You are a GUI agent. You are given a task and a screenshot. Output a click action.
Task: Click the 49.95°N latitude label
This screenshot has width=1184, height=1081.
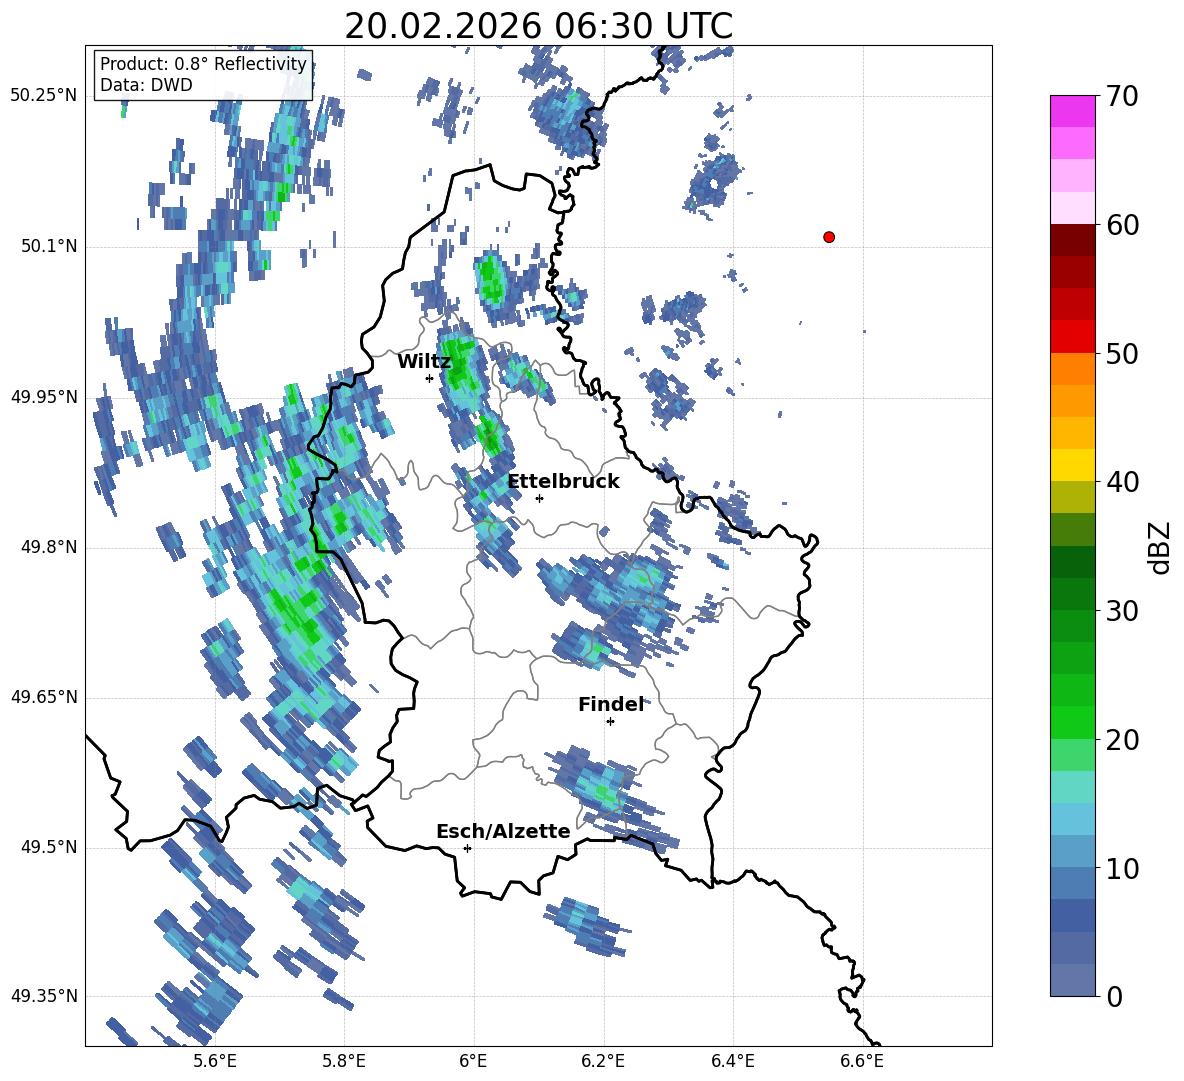44,396
